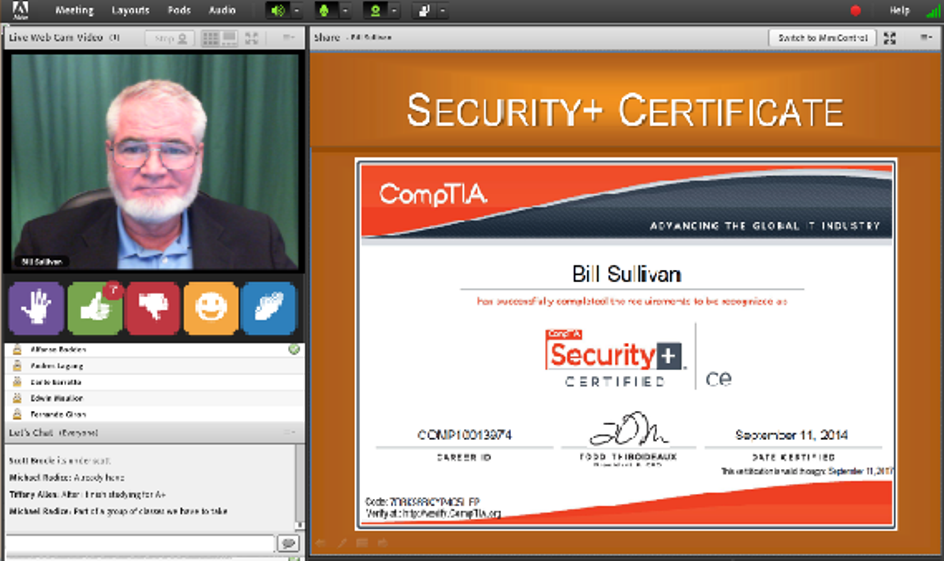Click the status hand-raise icon in the top bar

(x=424, y=10)
